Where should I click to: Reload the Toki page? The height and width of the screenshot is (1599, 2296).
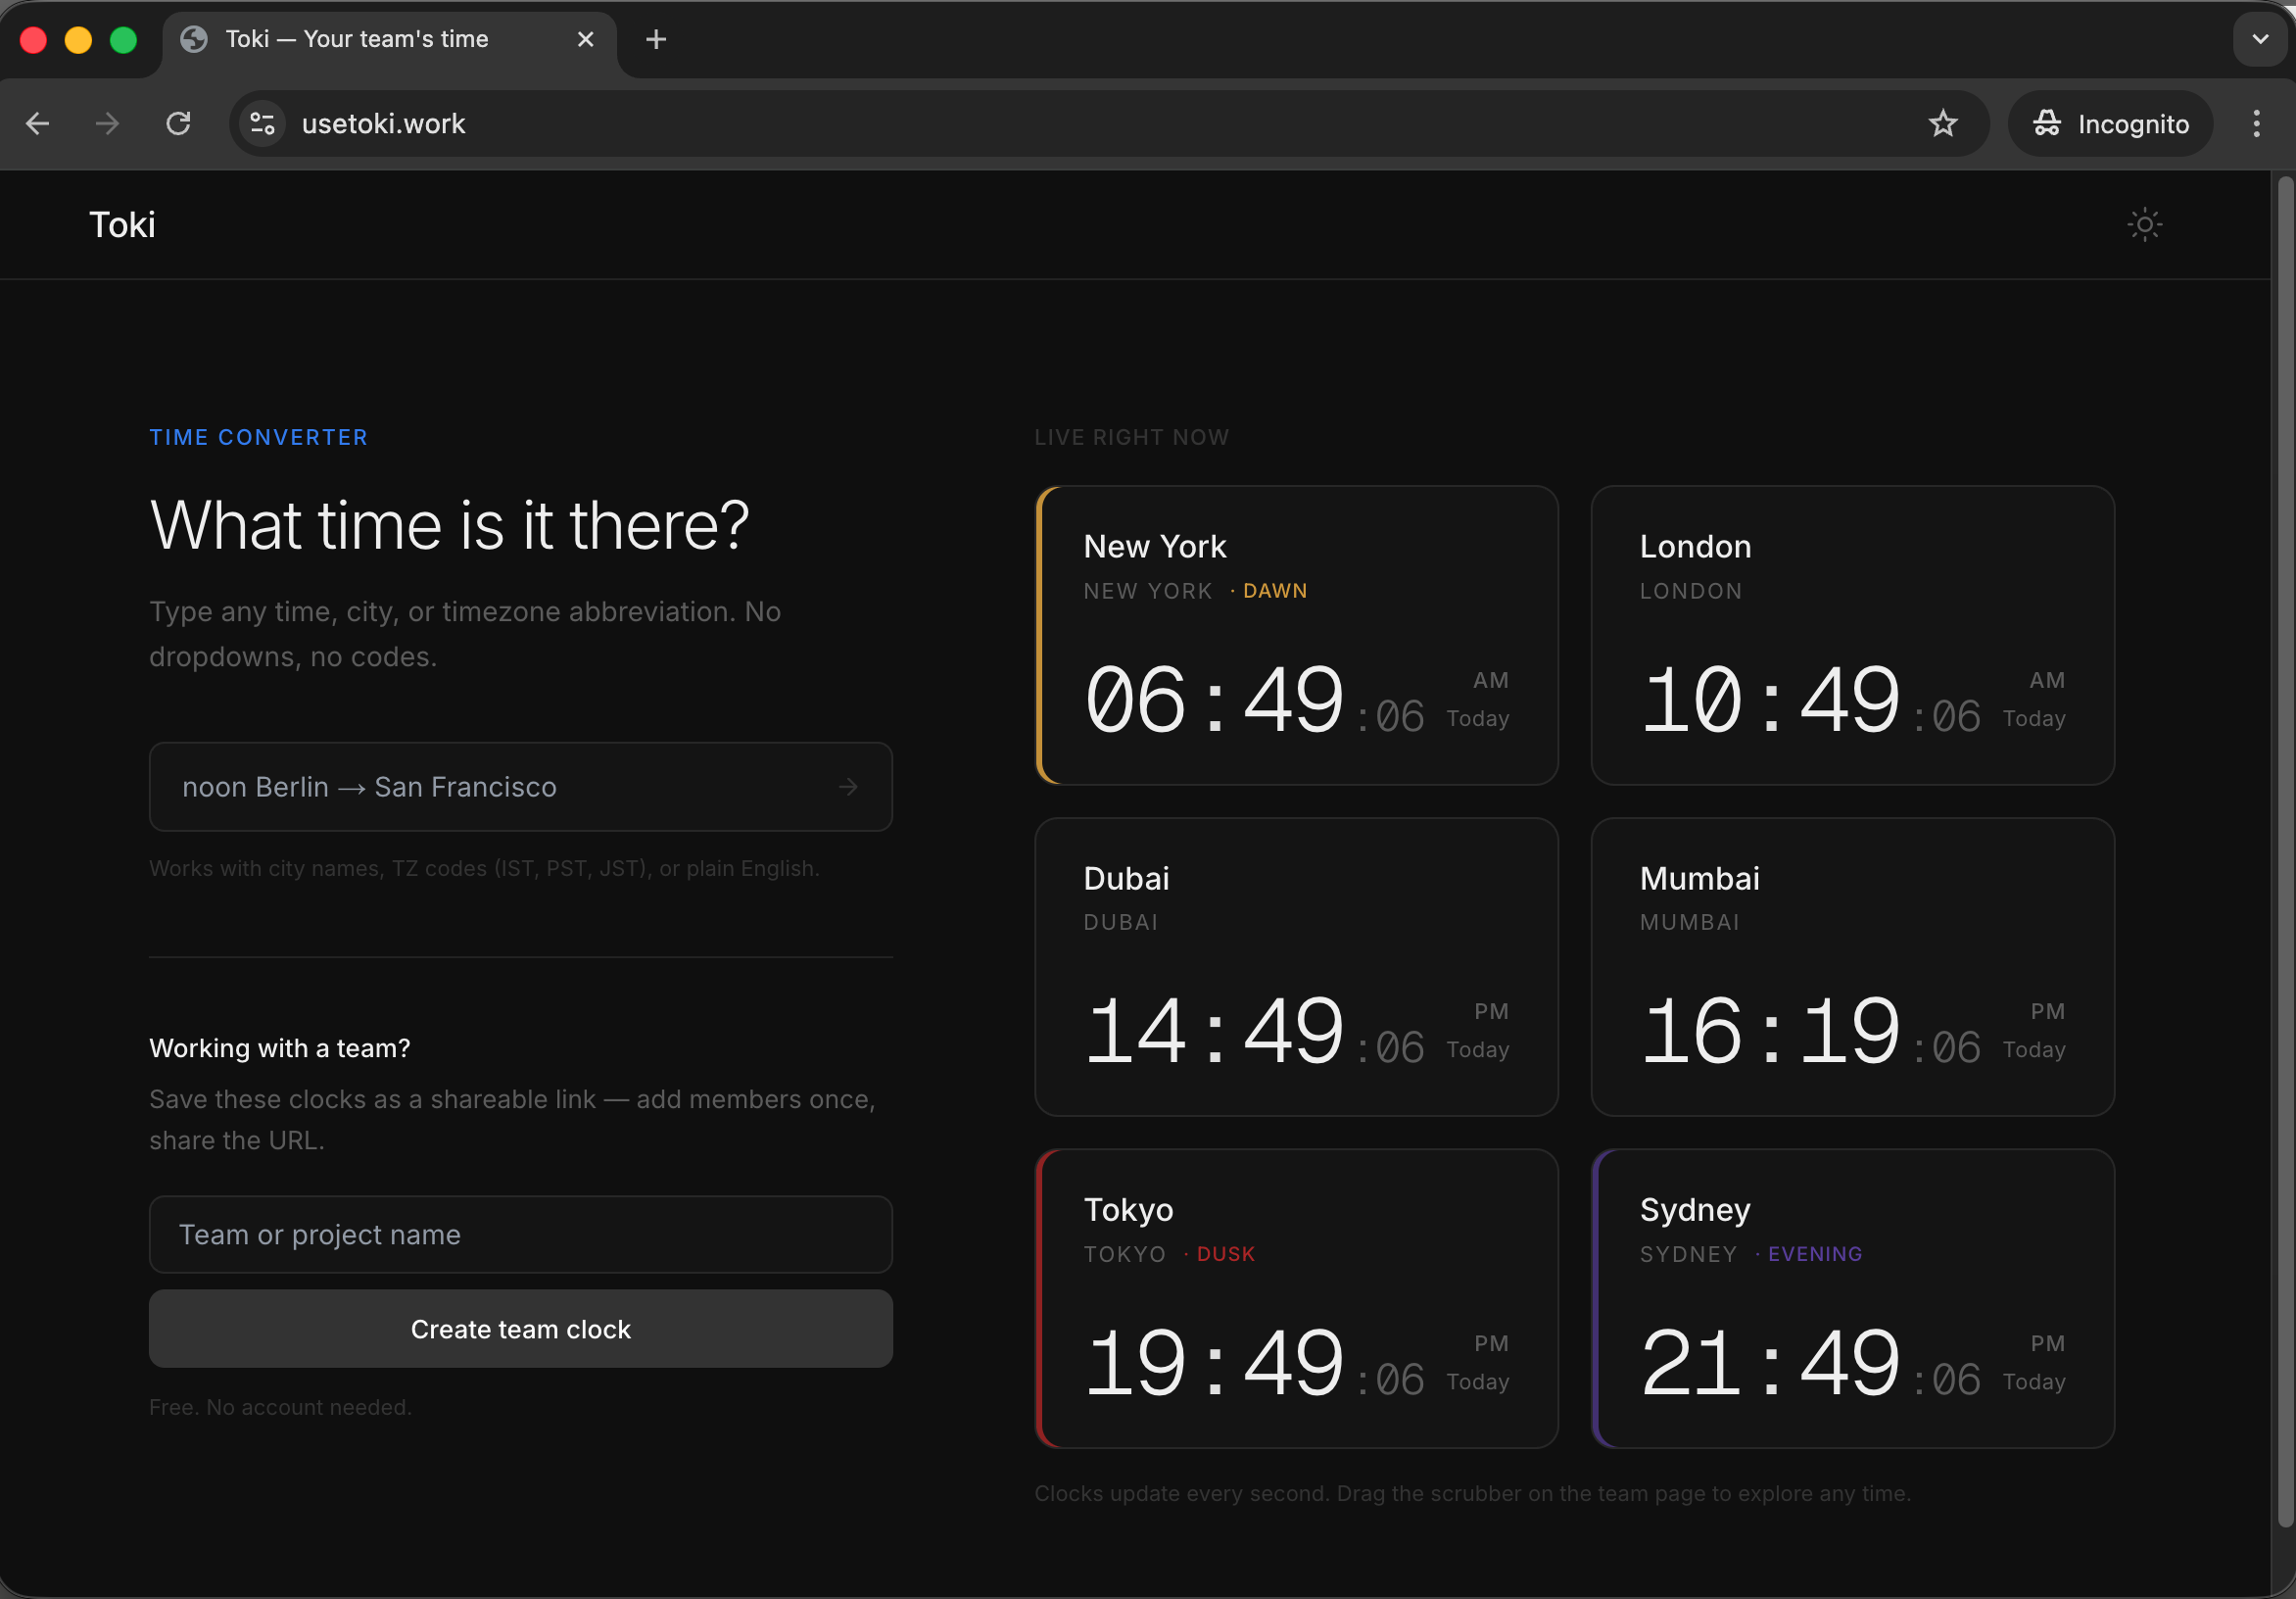pos(180,123)
